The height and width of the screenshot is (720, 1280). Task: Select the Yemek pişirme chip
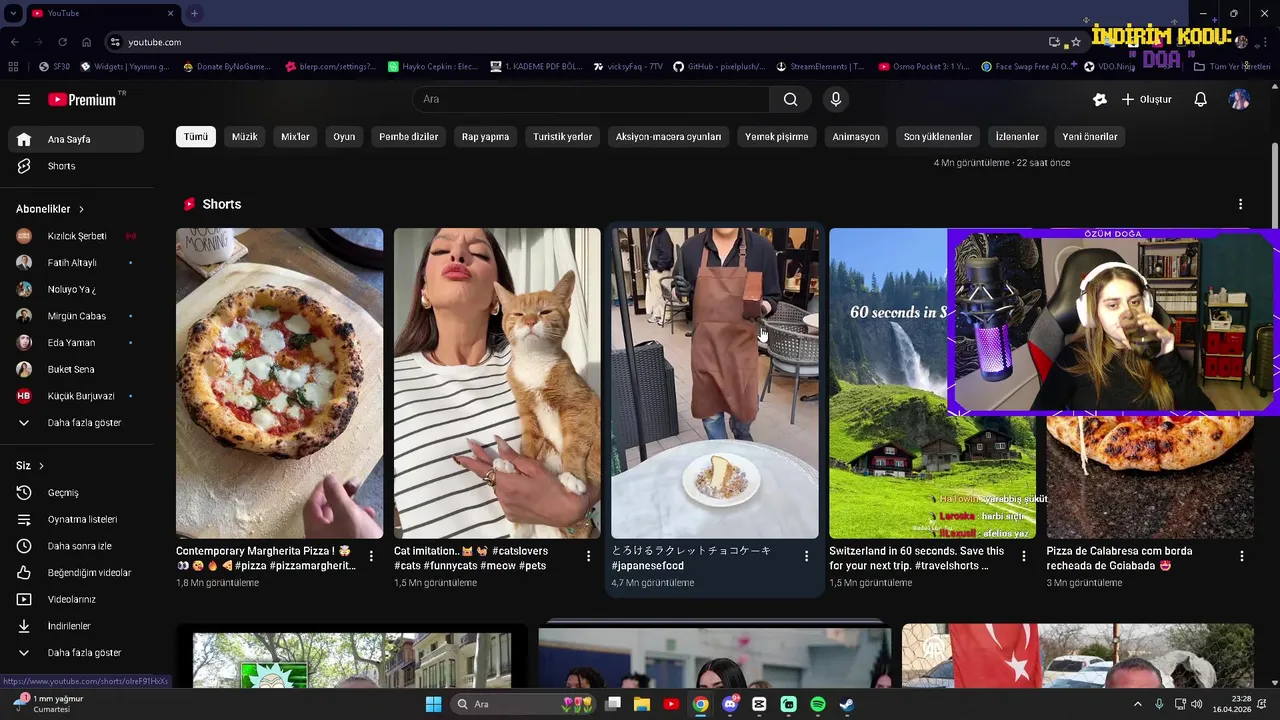click(x=776, y=136)
